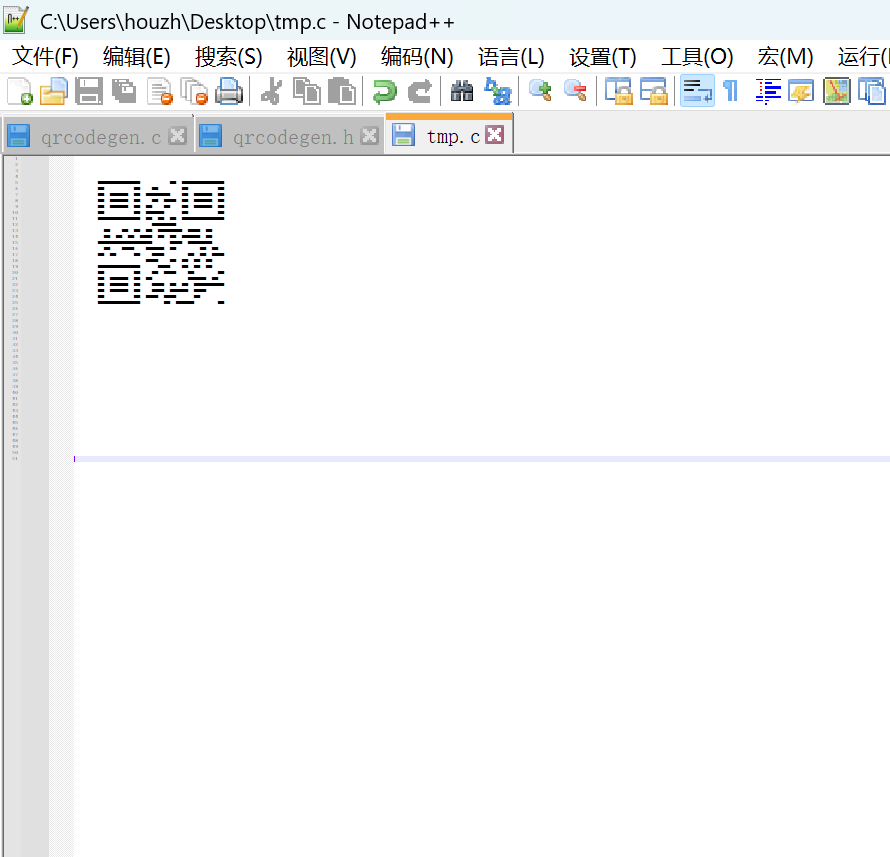
Task: Paste from clipboard with the toolbar icon
Action: click(x=342, y=91)
